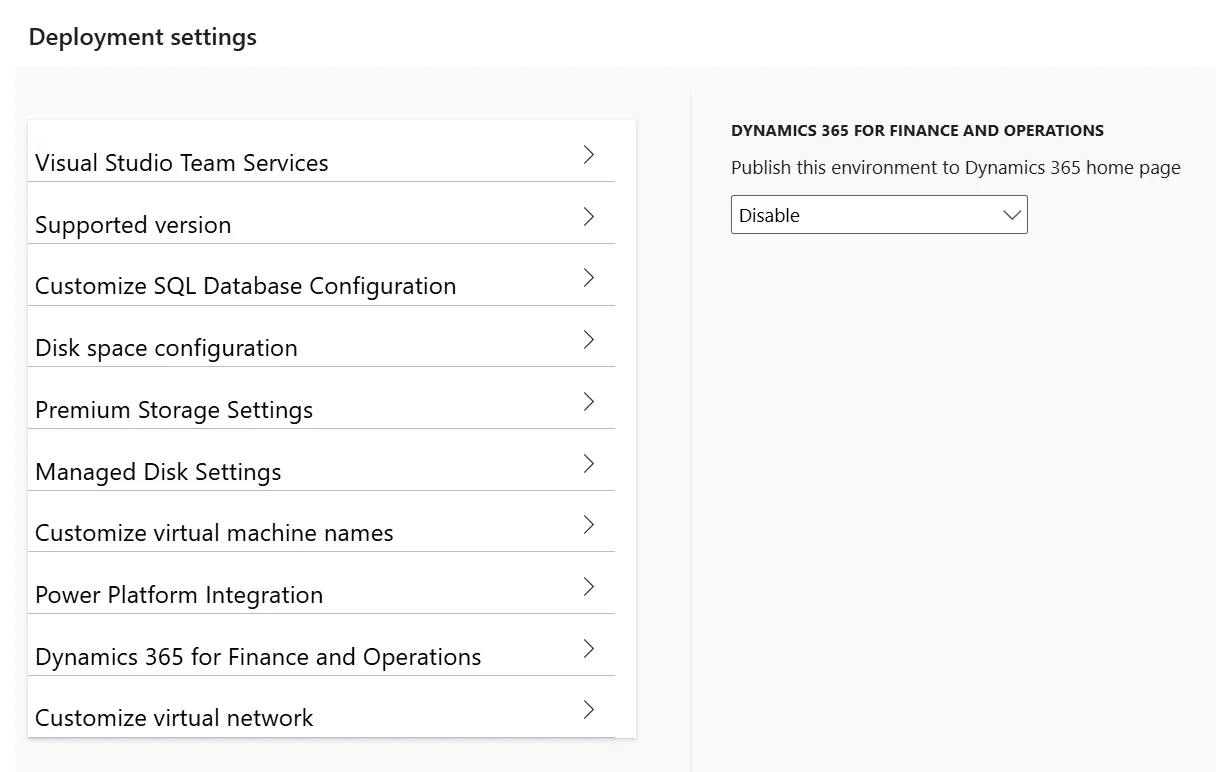Open Customize virtual network section
This screenshot has height=772, width=1216.
(x=321, y=708)
